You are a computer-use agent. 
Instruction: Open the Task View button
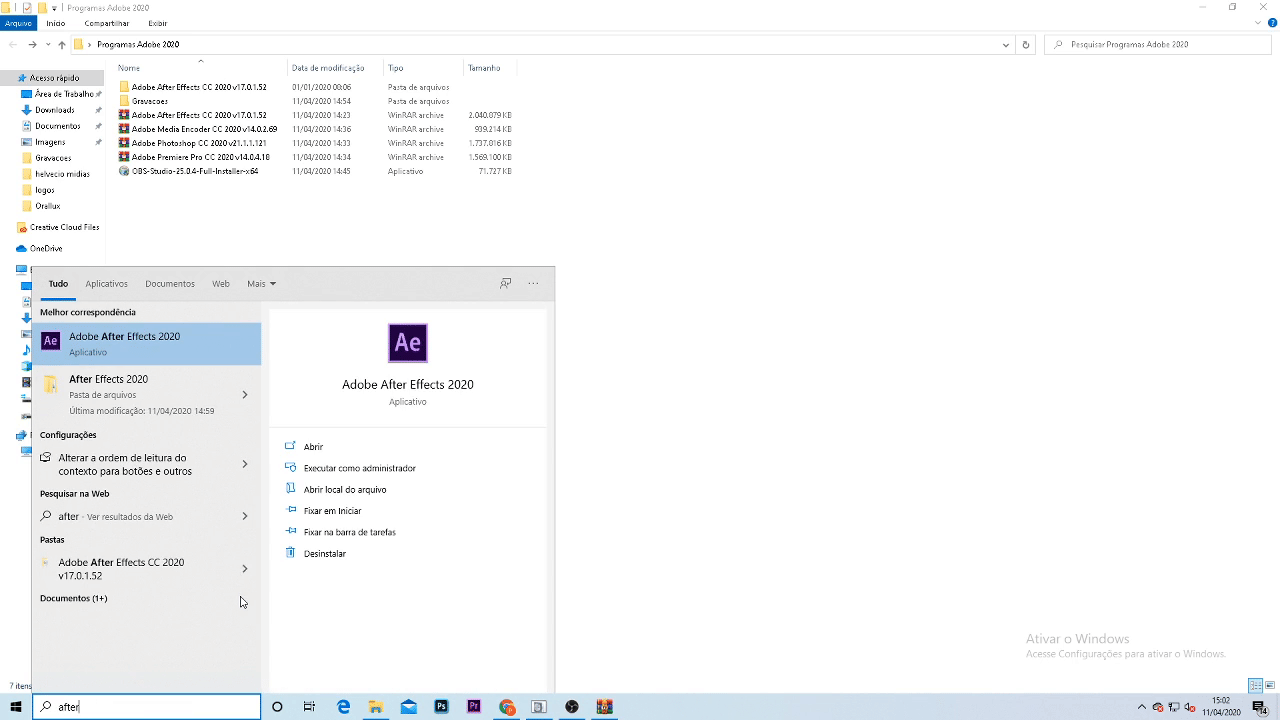pos(309,707)
